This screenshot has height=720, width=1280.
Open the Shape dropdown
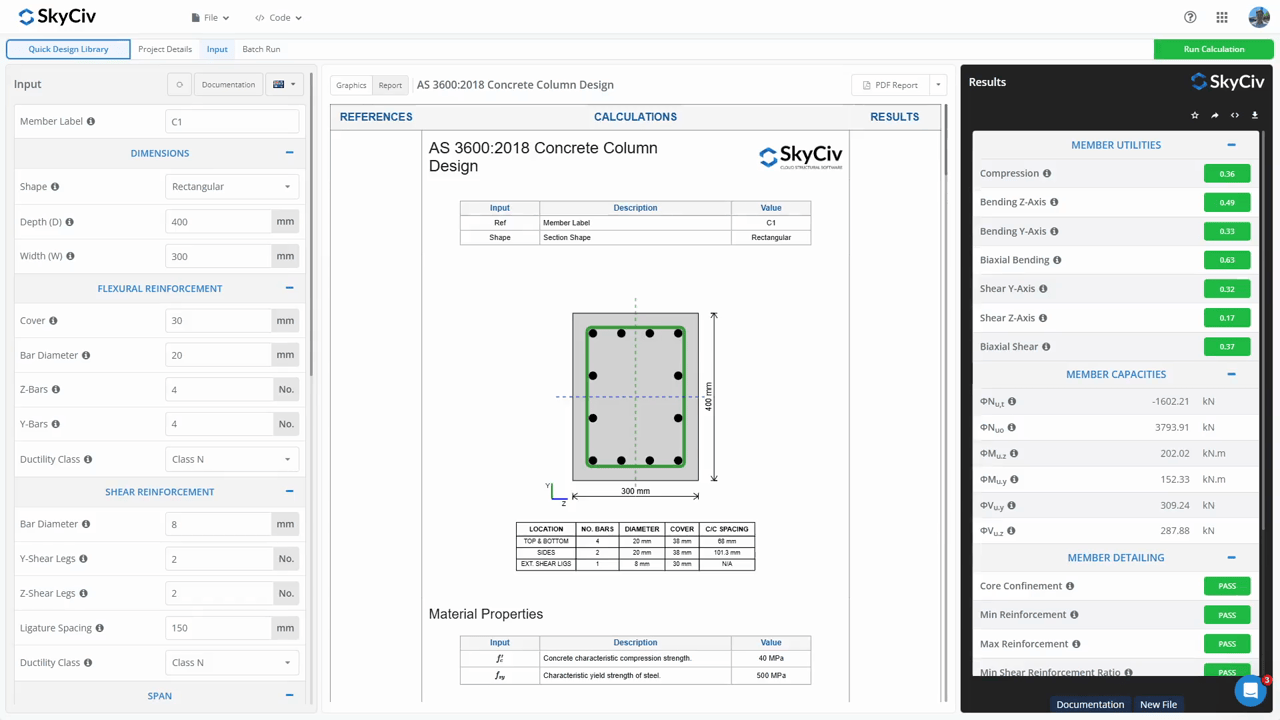[x=232, y=187]
